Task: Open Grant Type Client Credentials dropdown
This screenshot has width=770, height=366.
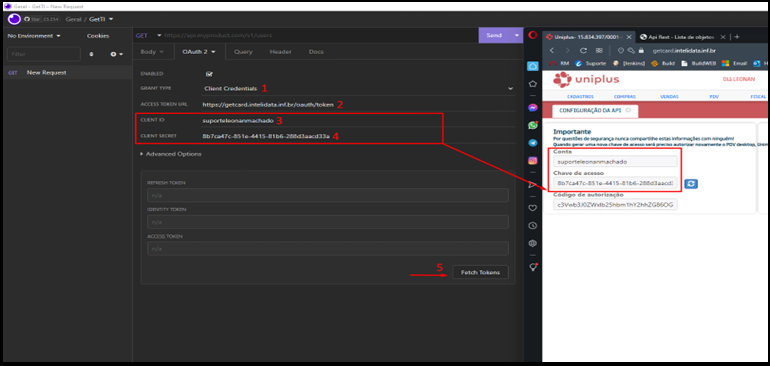Action: pos(358,88)
